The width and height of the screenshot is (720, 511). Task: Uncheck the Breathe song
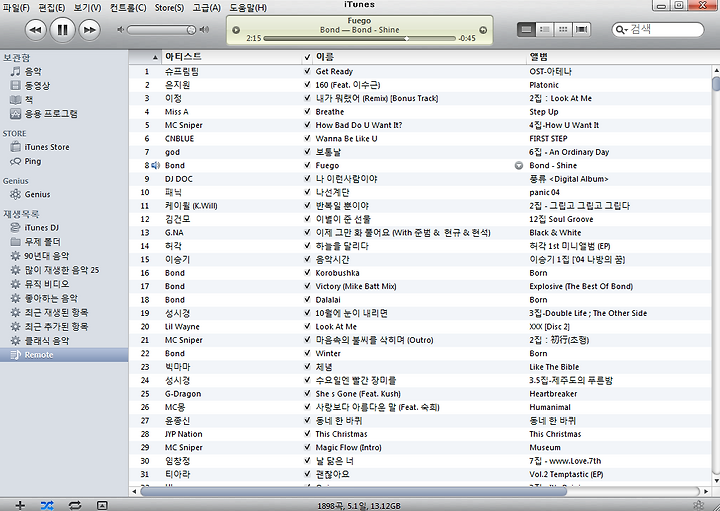(x=307, y=112)
